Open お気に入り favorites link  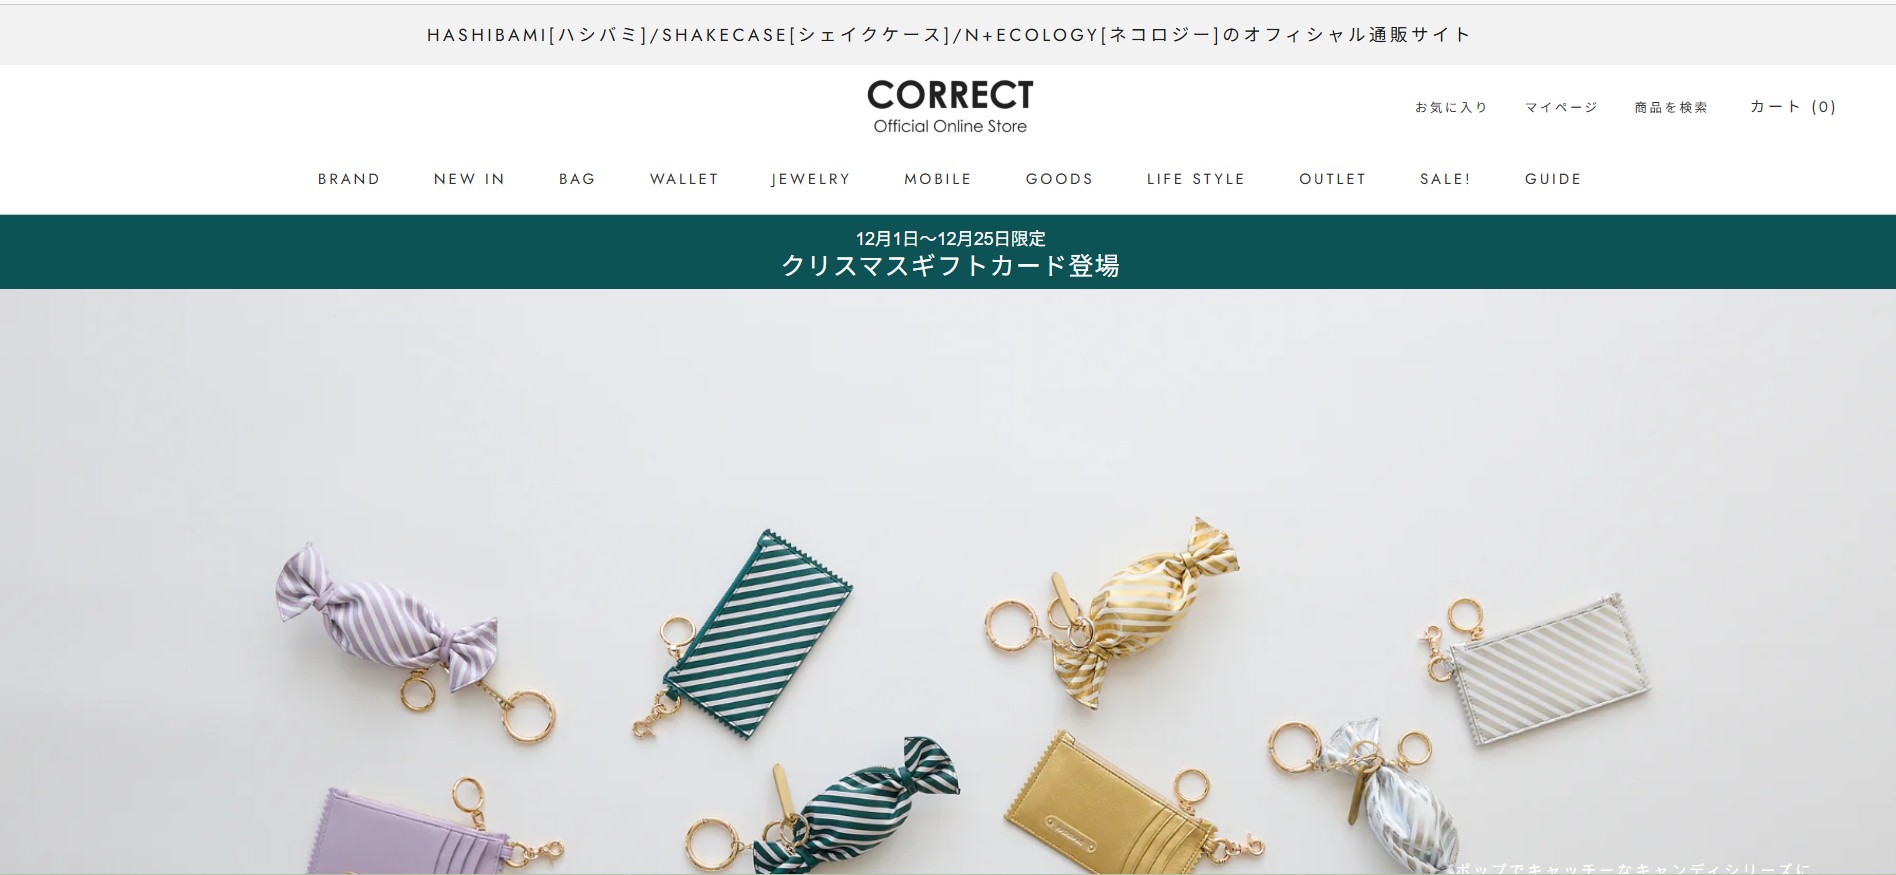click(x=1451, y=107)
